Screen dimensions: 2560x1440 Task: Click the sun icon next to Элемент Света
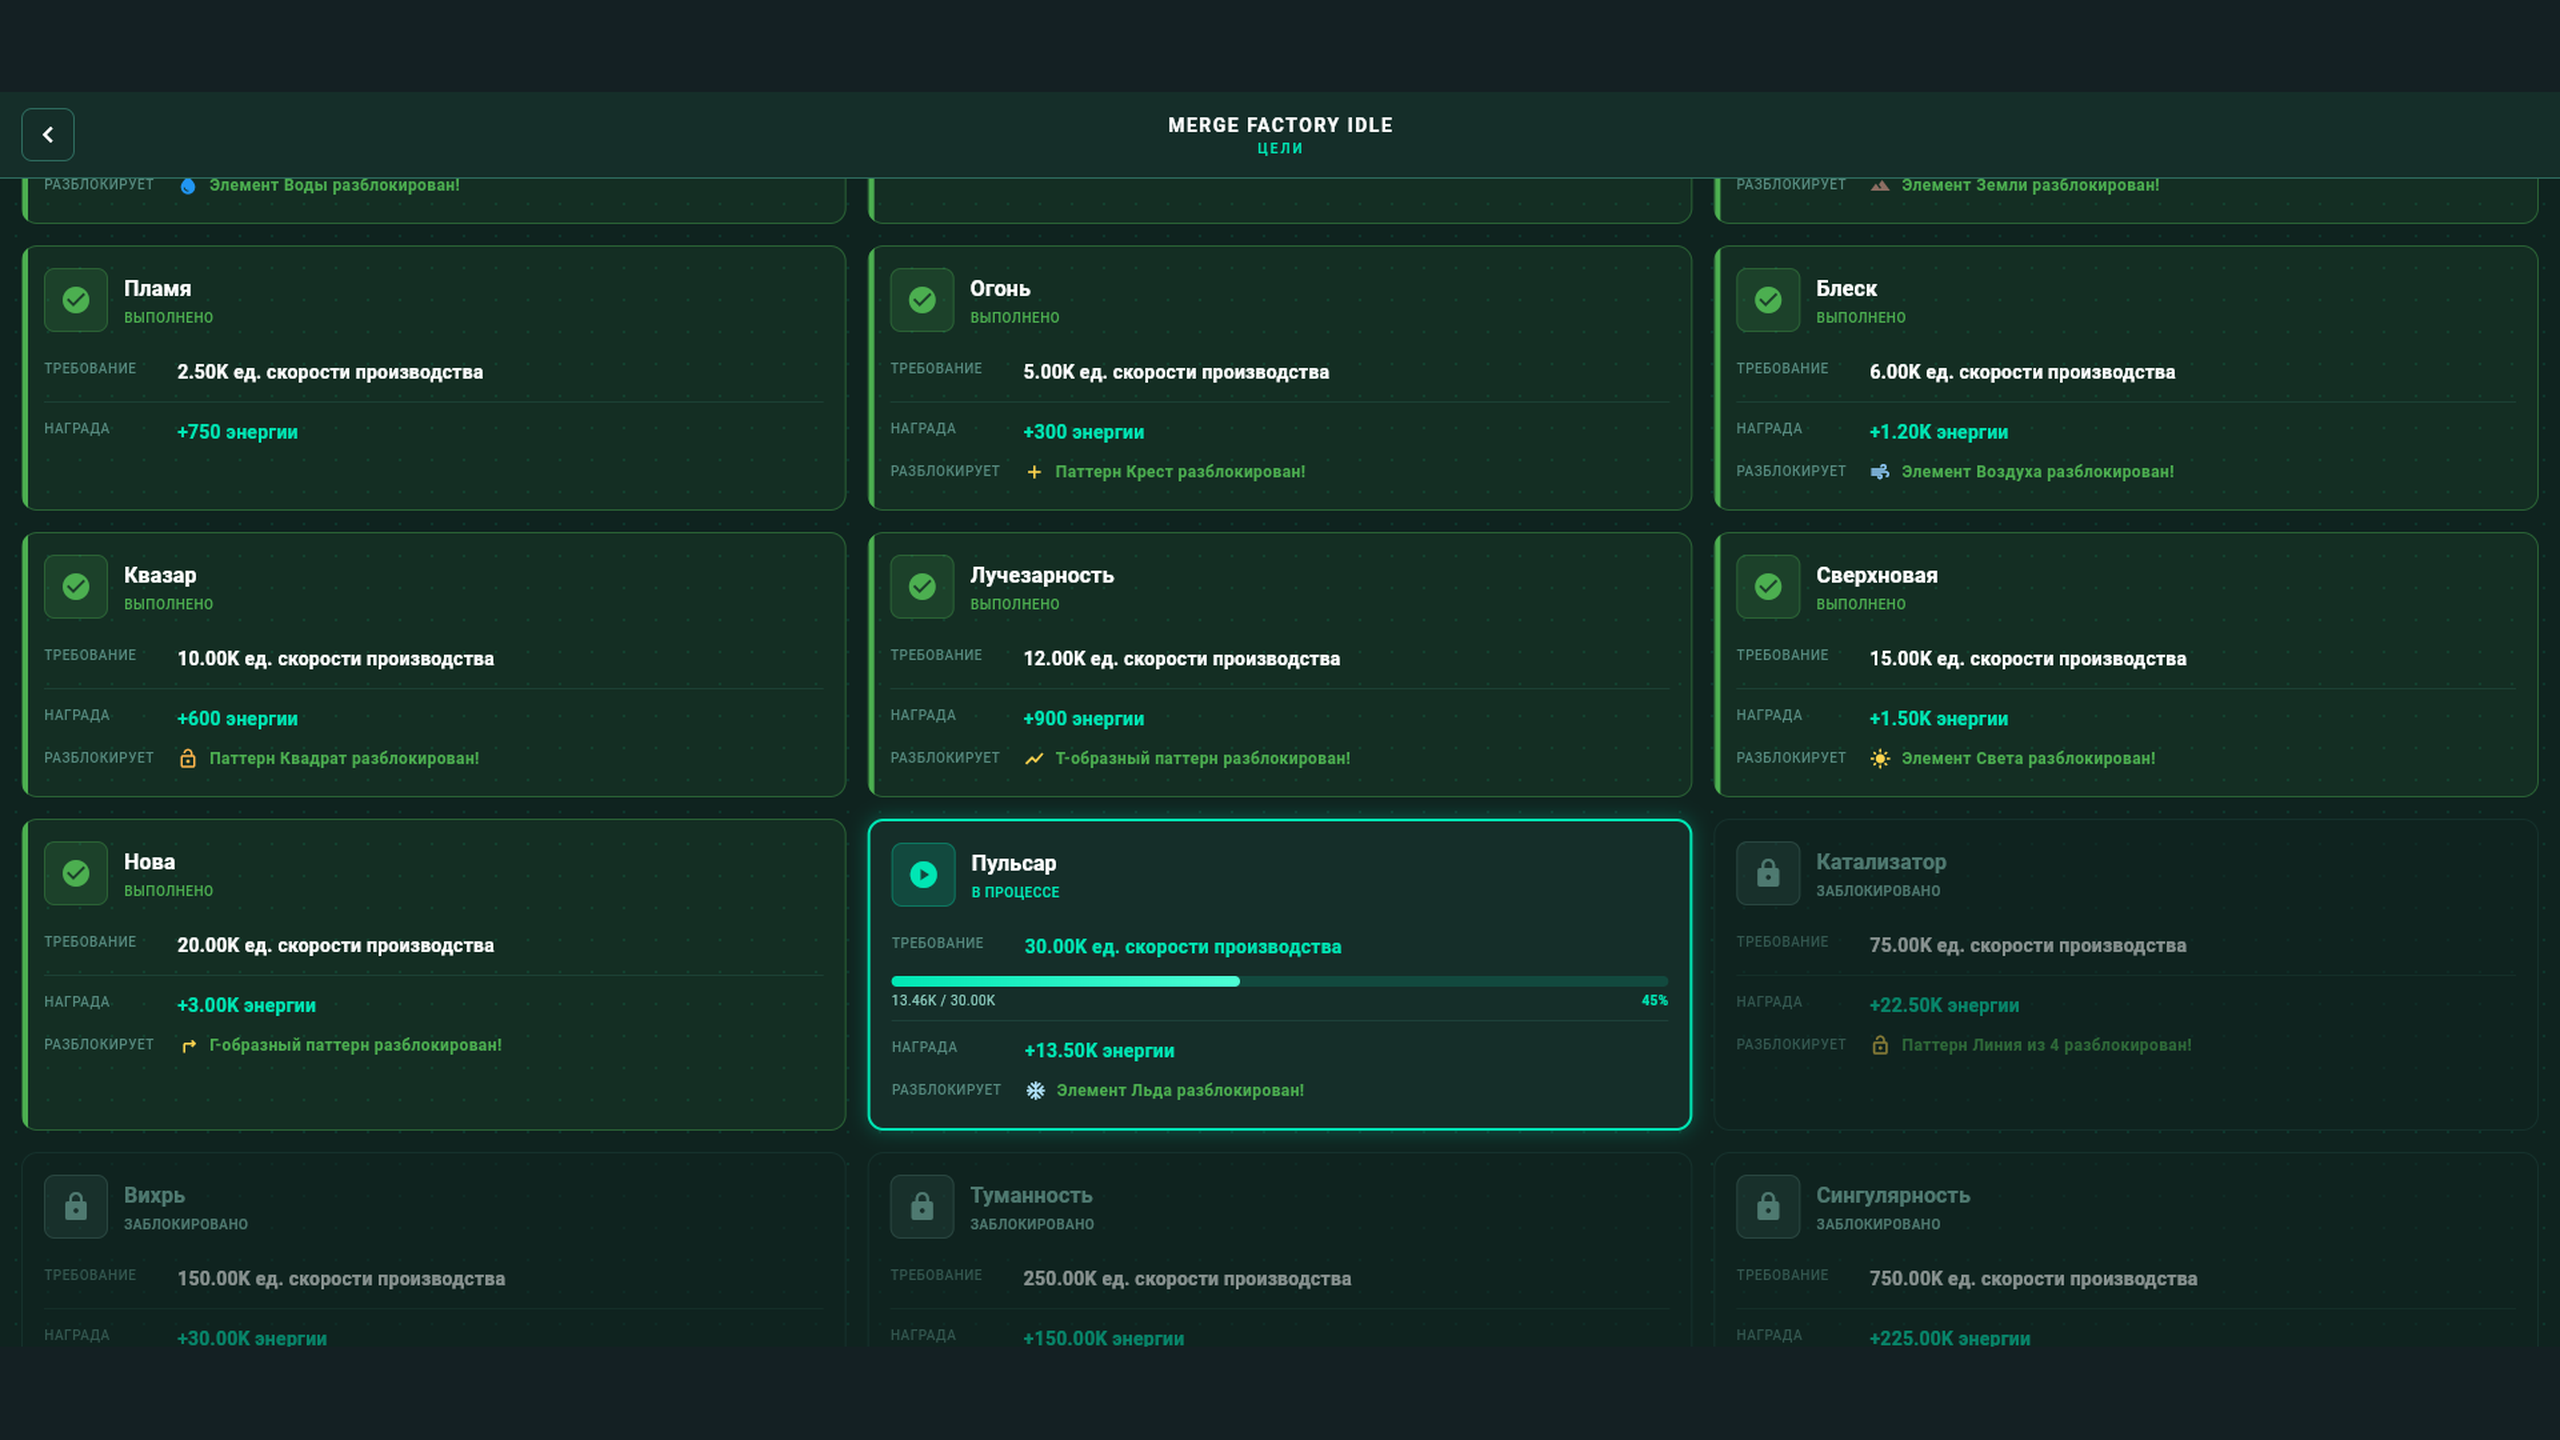pyautogui.click(x=1879, y=758)
